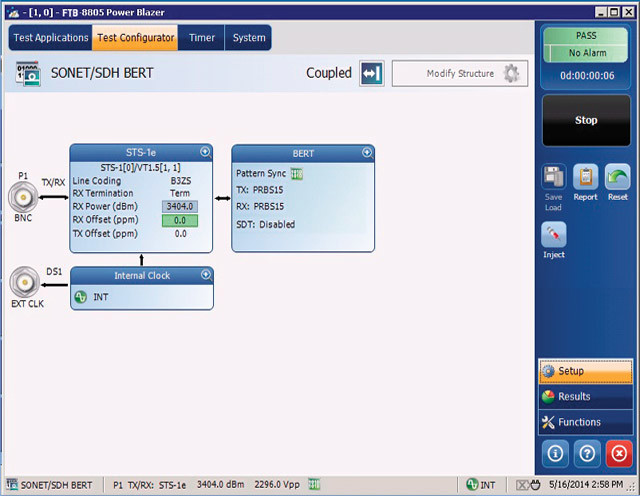Viewport: 640px width, 496px height.
Task: Click TX: PRBS15 pattern text
Action: point(260,190)
